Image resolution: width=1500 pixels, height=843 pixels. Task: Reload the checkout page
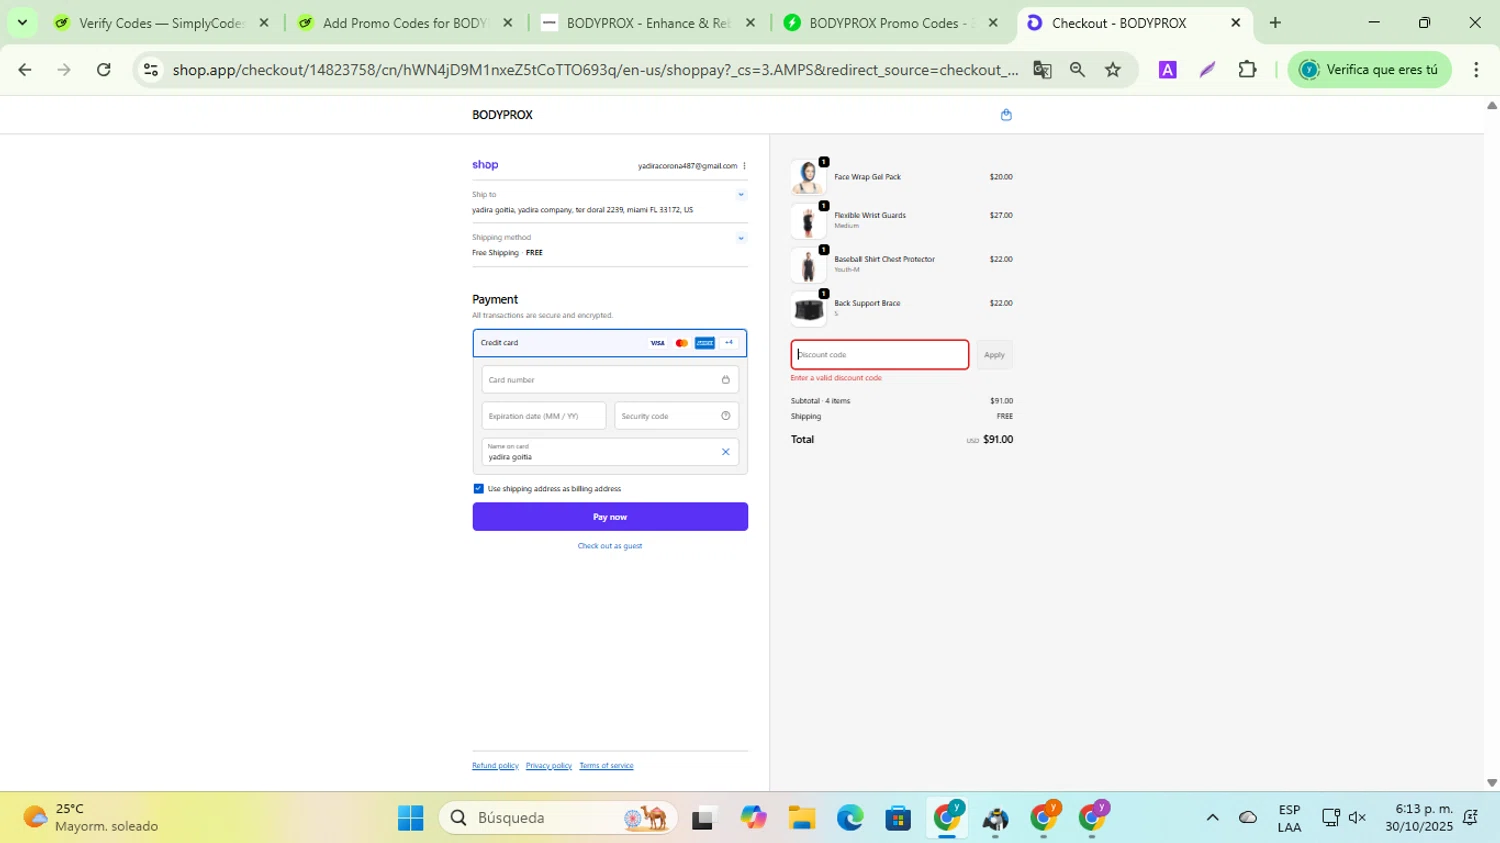(x=104, y=70)
